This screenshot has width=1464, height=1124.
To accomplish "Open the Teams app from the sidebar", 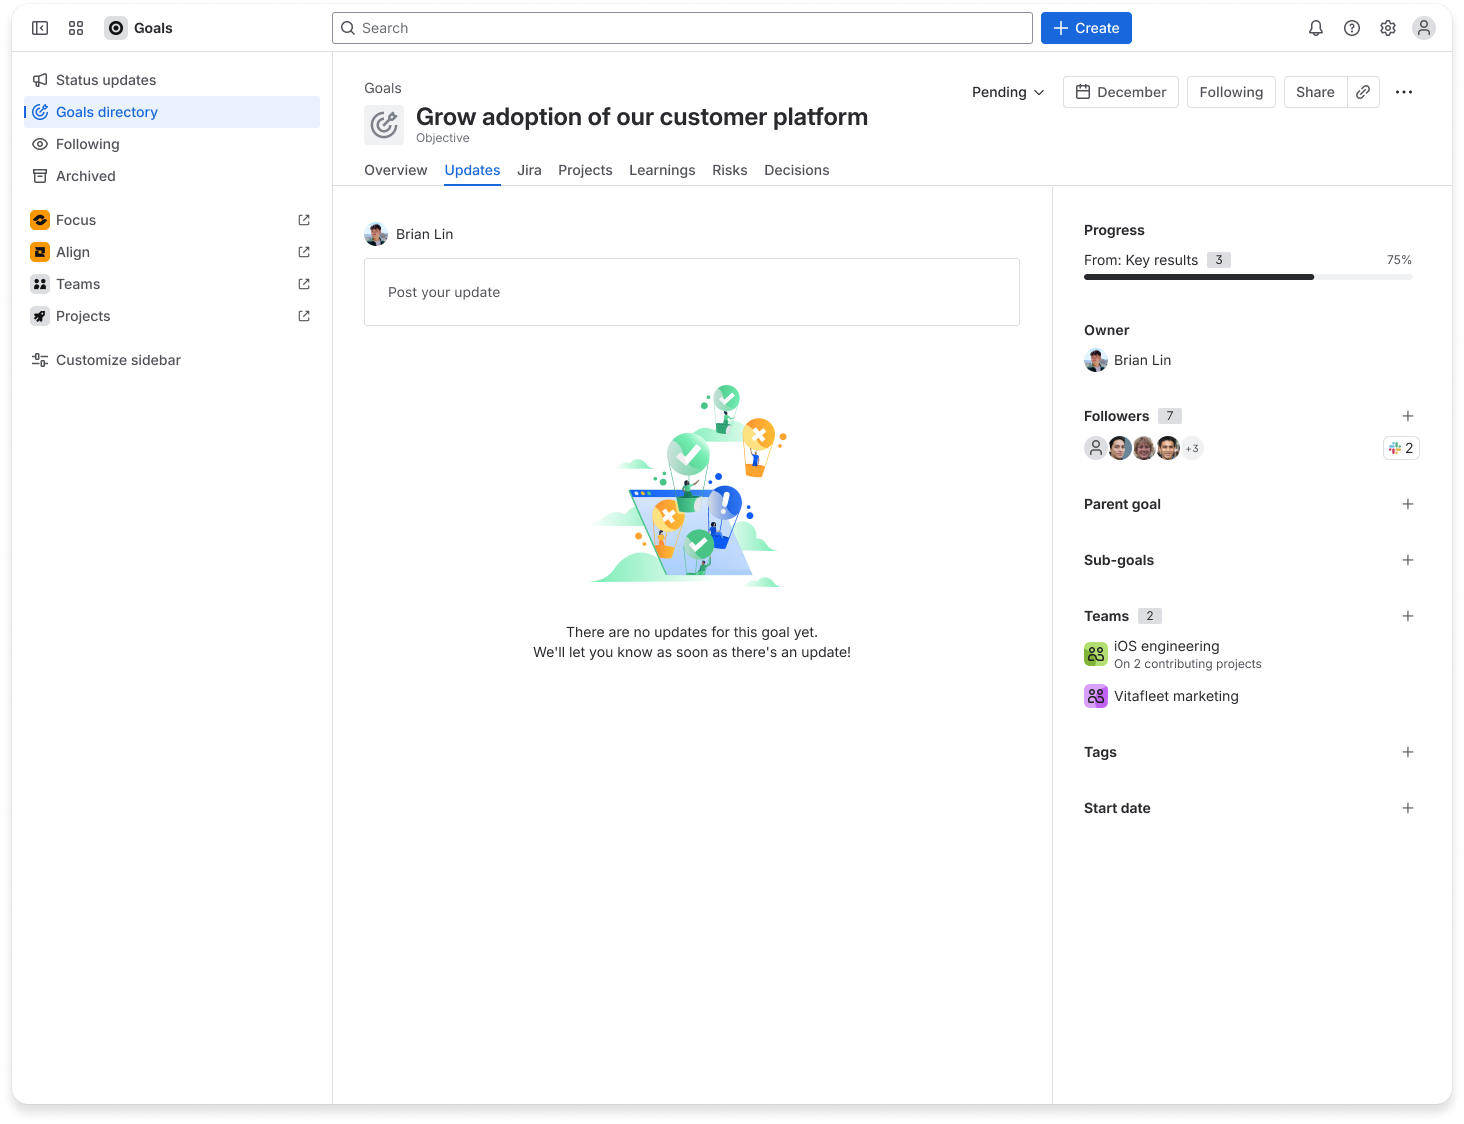I will [78, 283].
